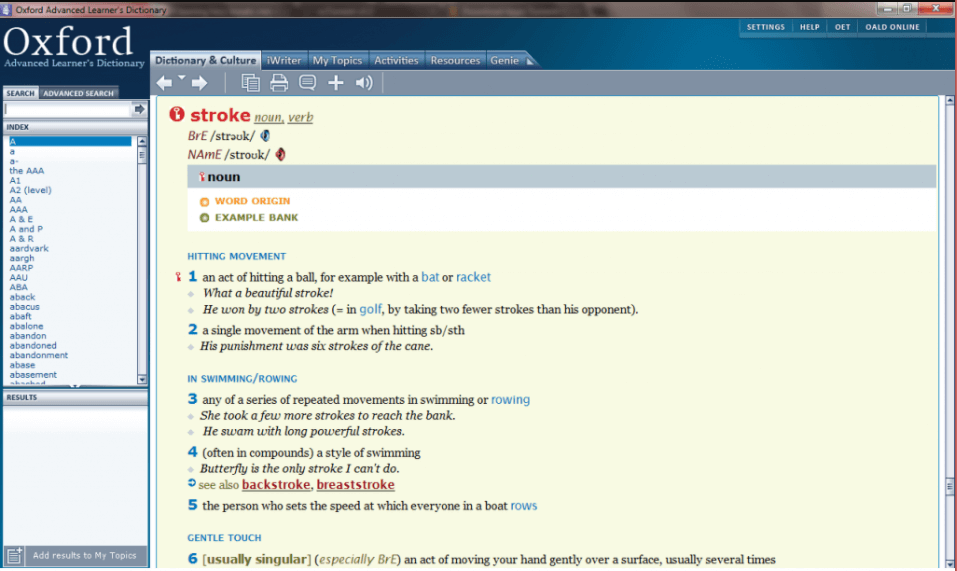Add entry with the plus icon
The image size is (957, 571).
tap(336, 83)
